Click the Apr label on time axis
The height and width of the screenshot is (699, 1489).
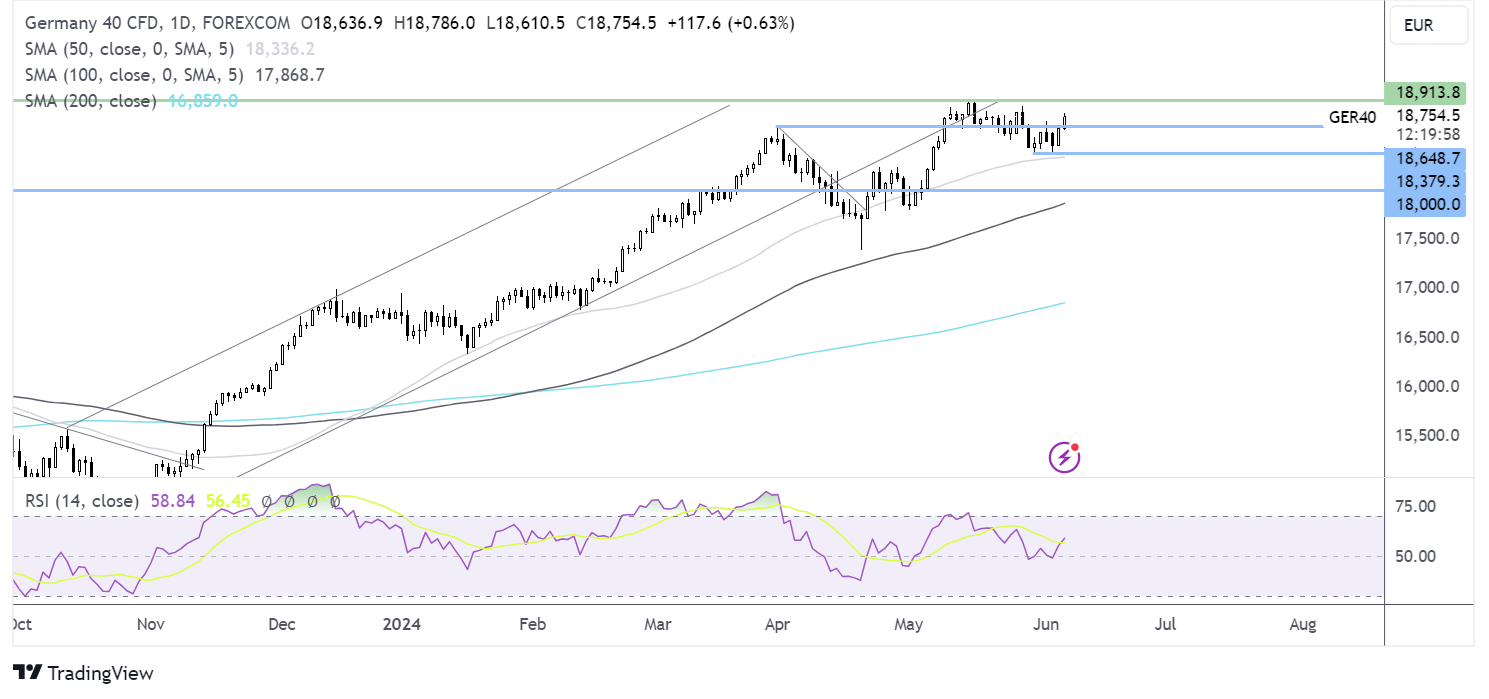point(777,625)
